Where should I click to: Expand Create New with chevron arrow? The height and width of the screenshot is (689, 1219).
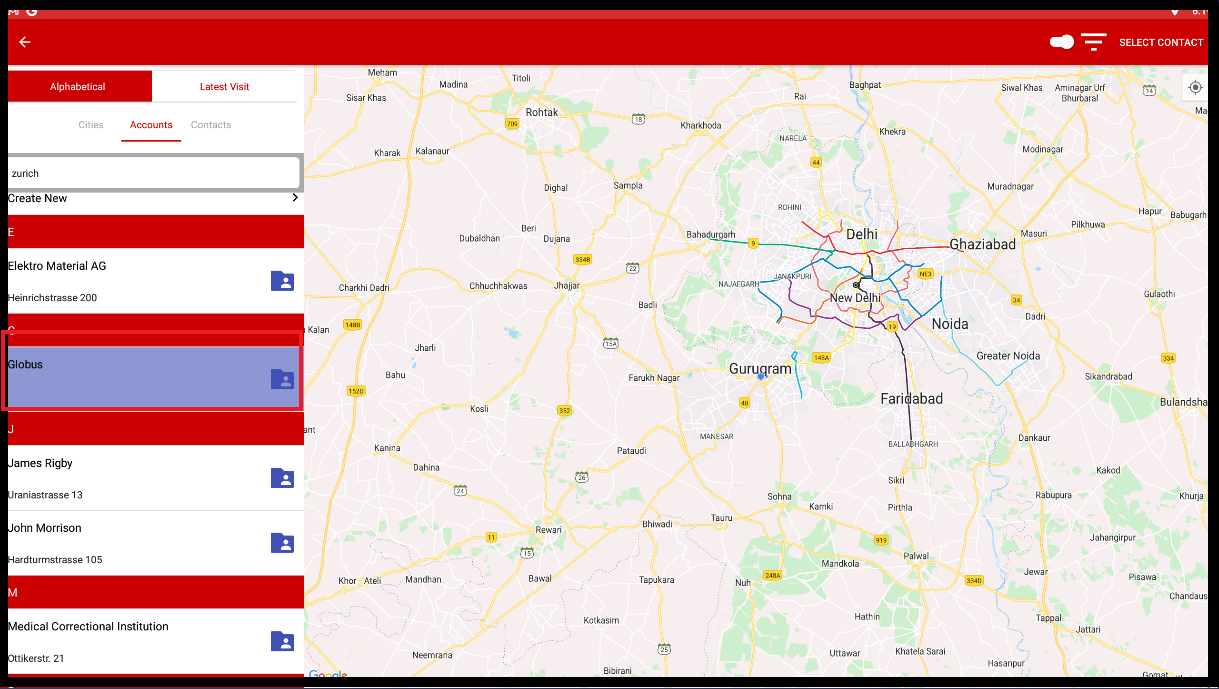[x=295, y=198]
